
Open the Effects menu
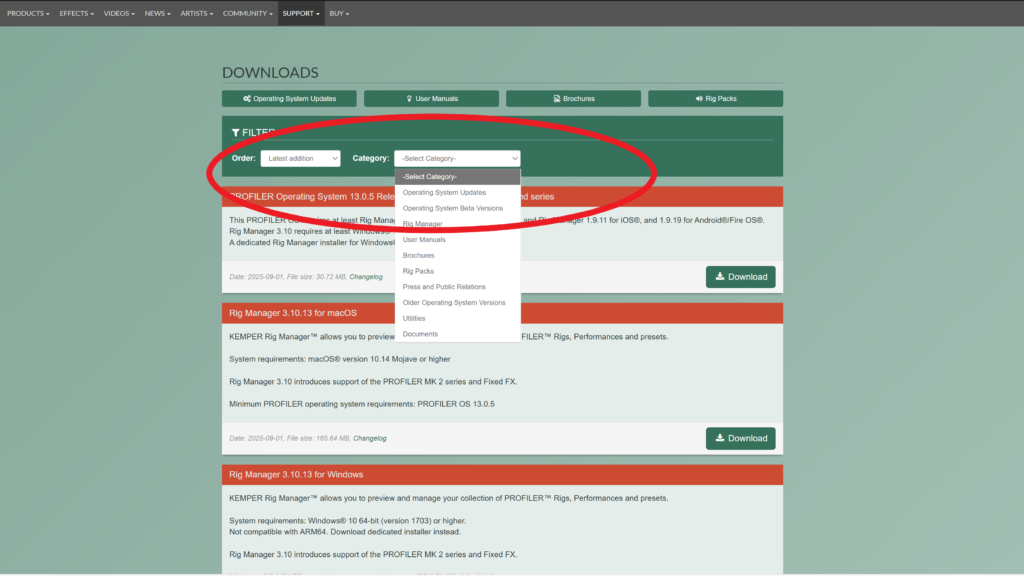(x=76, y=14)
